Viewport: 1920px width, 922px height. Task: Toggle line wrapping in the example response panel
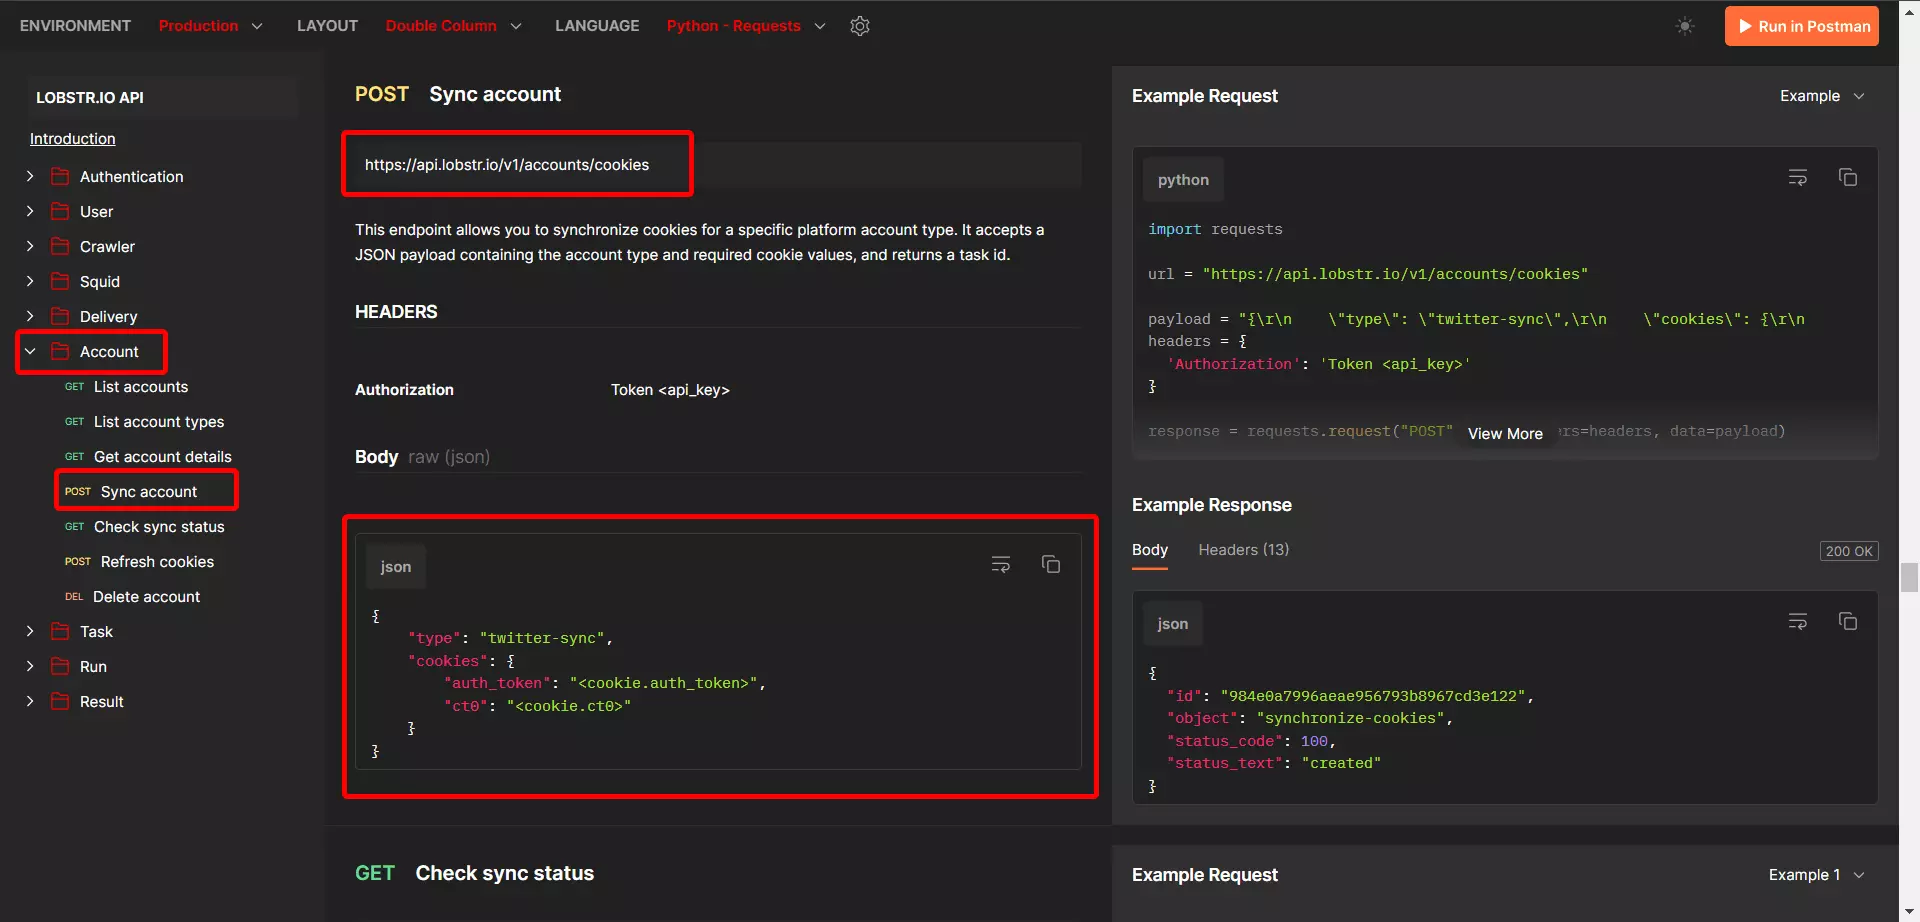[x=1797, y=620]
